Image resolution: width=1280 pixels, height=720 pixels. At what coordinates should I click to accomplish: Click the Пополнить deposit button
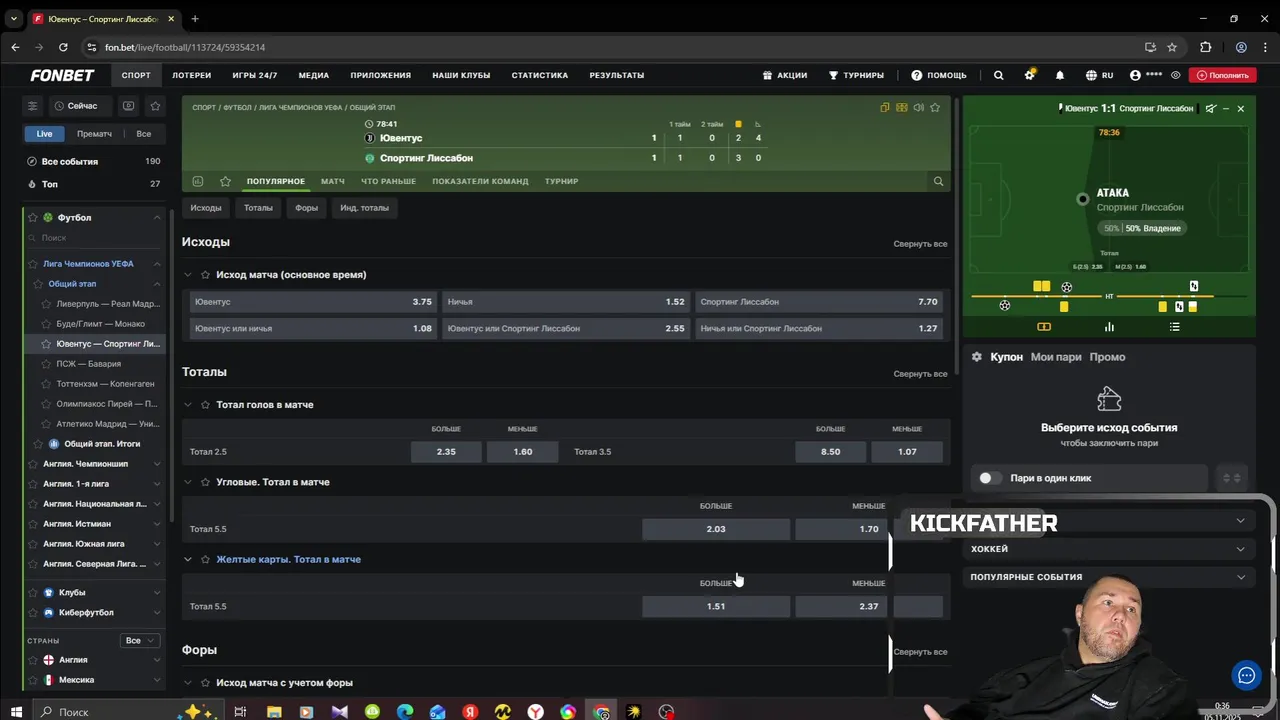(1222, 75)
